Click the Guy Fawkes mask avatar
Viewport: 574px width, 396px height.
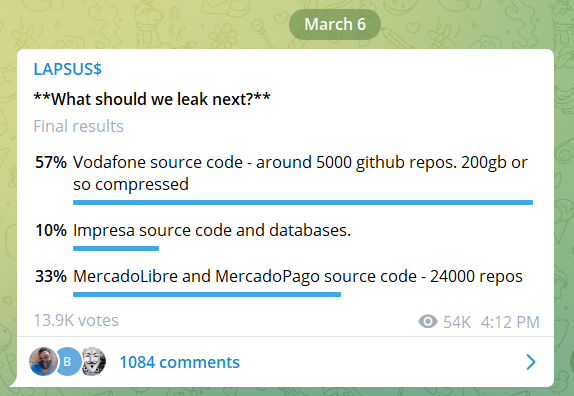pos(93,362)
